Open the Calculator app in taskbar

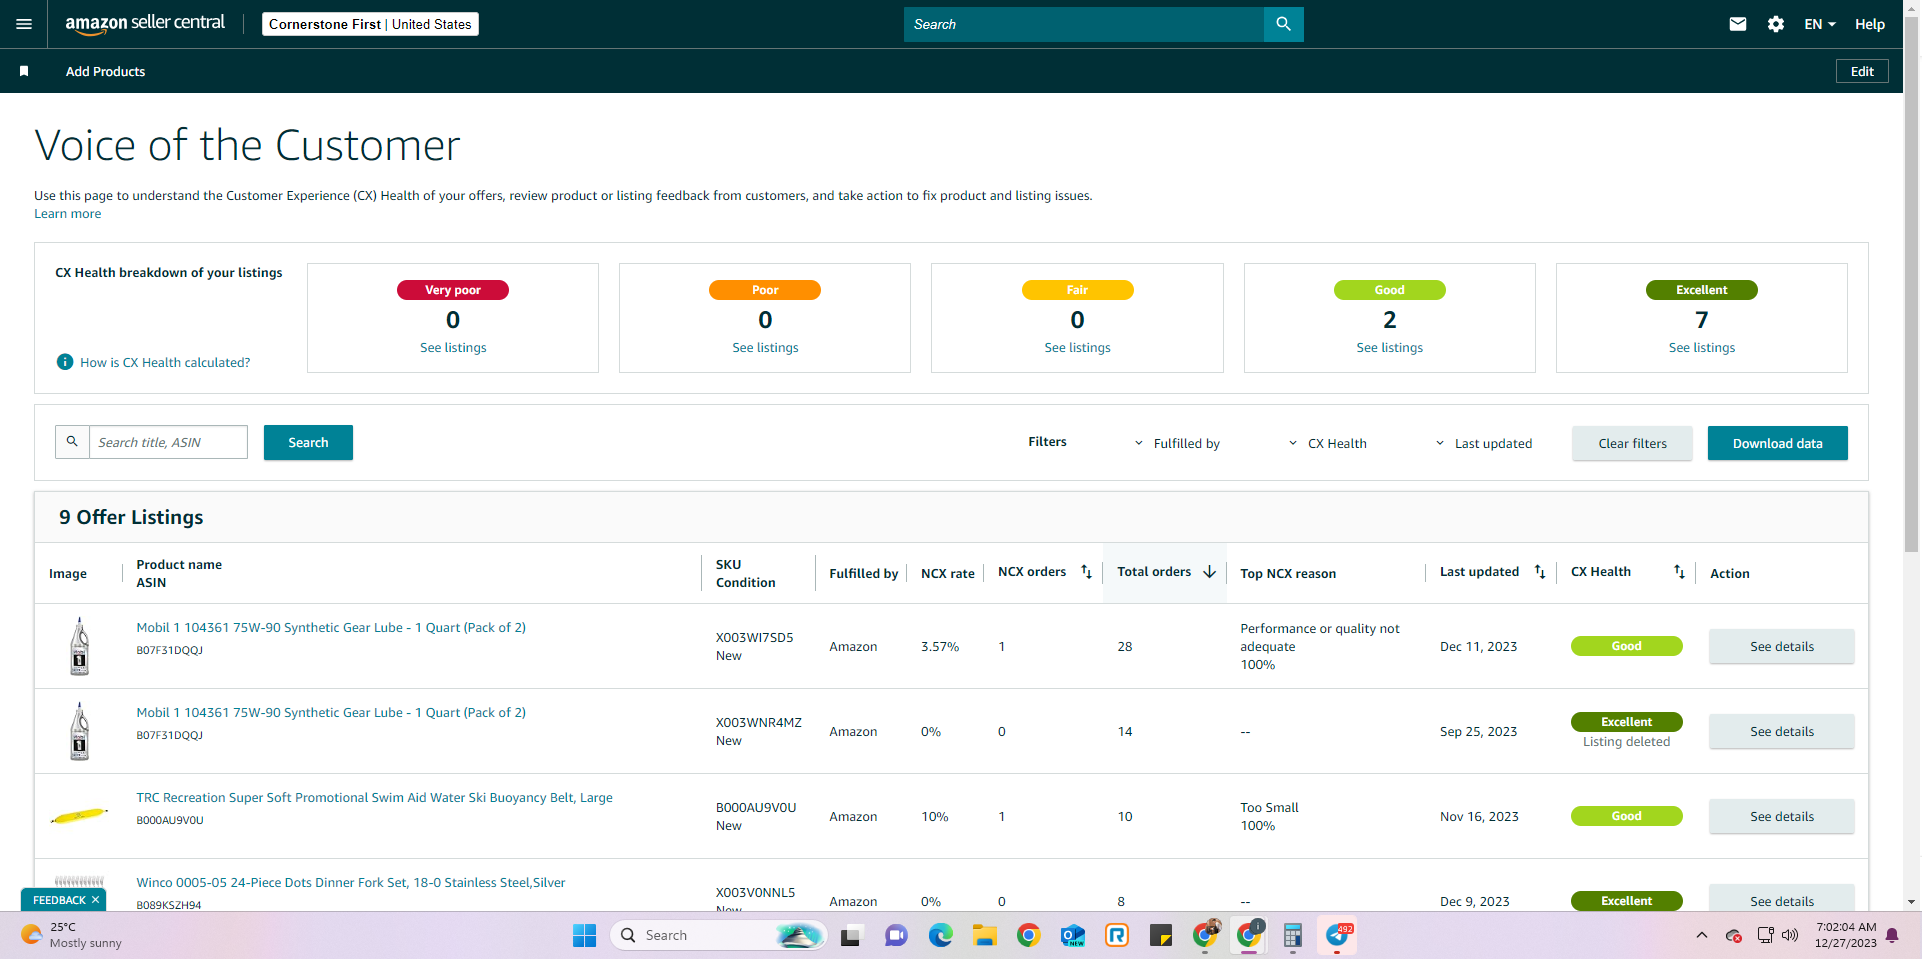pyautogui.click(x=1292, y=935)
